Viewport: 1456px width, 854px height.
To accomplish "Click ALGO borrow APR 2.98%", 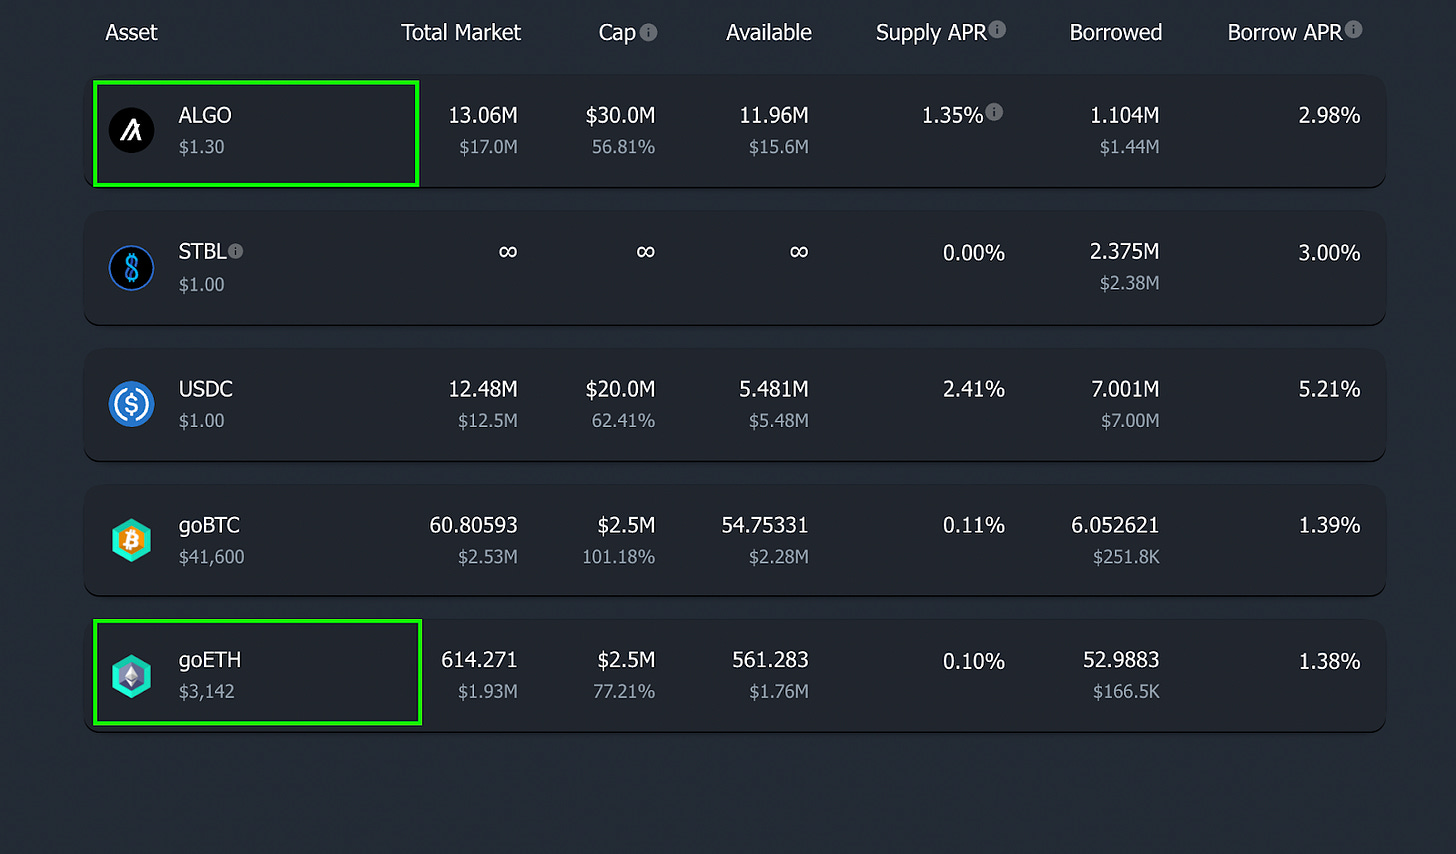I will click(1329, 115).
